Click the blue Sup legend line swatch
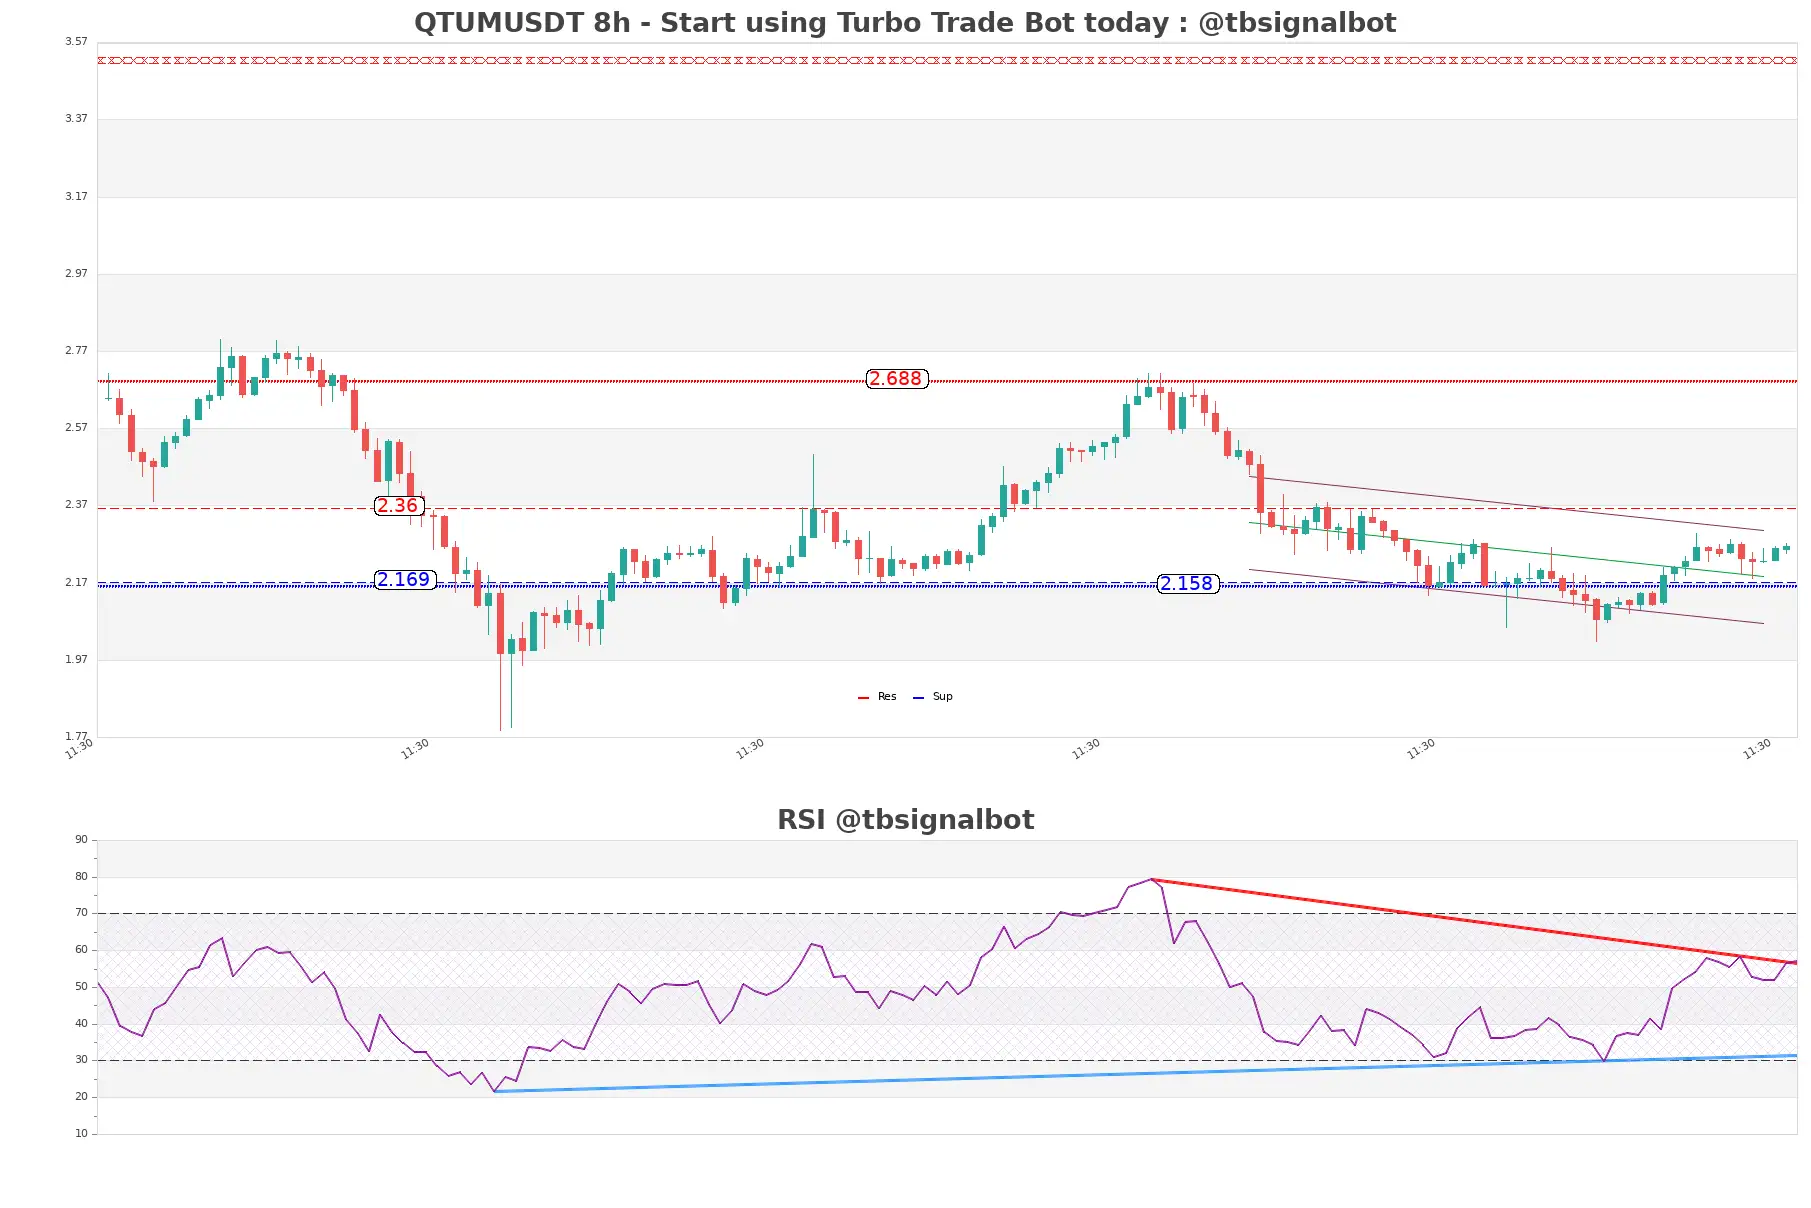This screenshot has width=1811, height=1208. tap(918, 698)
